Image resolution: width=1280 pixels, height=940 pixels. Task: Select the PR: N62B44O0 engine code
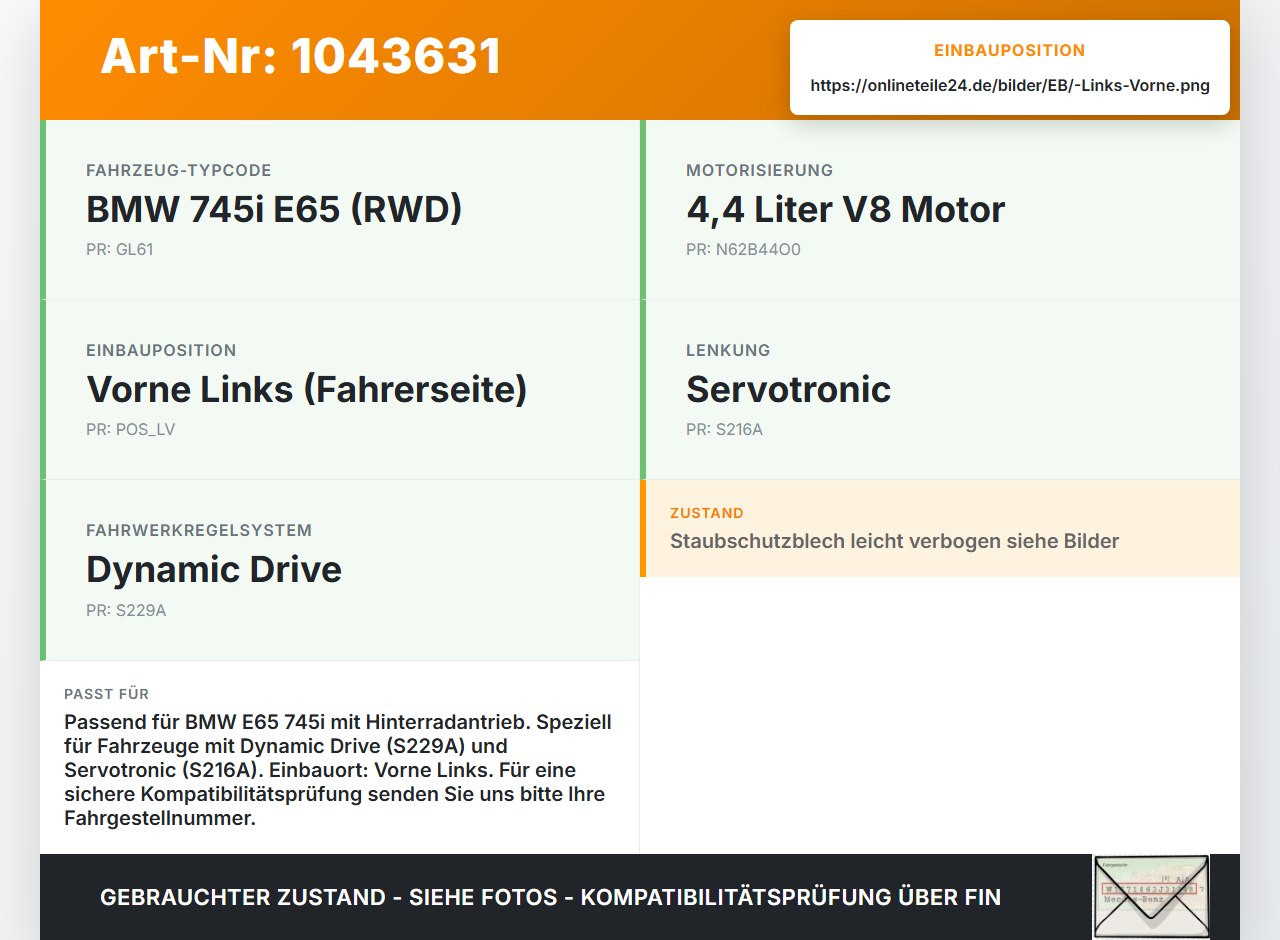(x=743, y=250)
